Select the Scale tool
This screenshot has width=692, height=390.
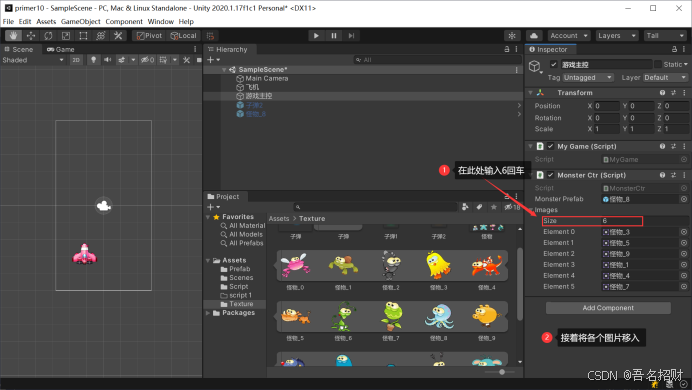point(65,36)
